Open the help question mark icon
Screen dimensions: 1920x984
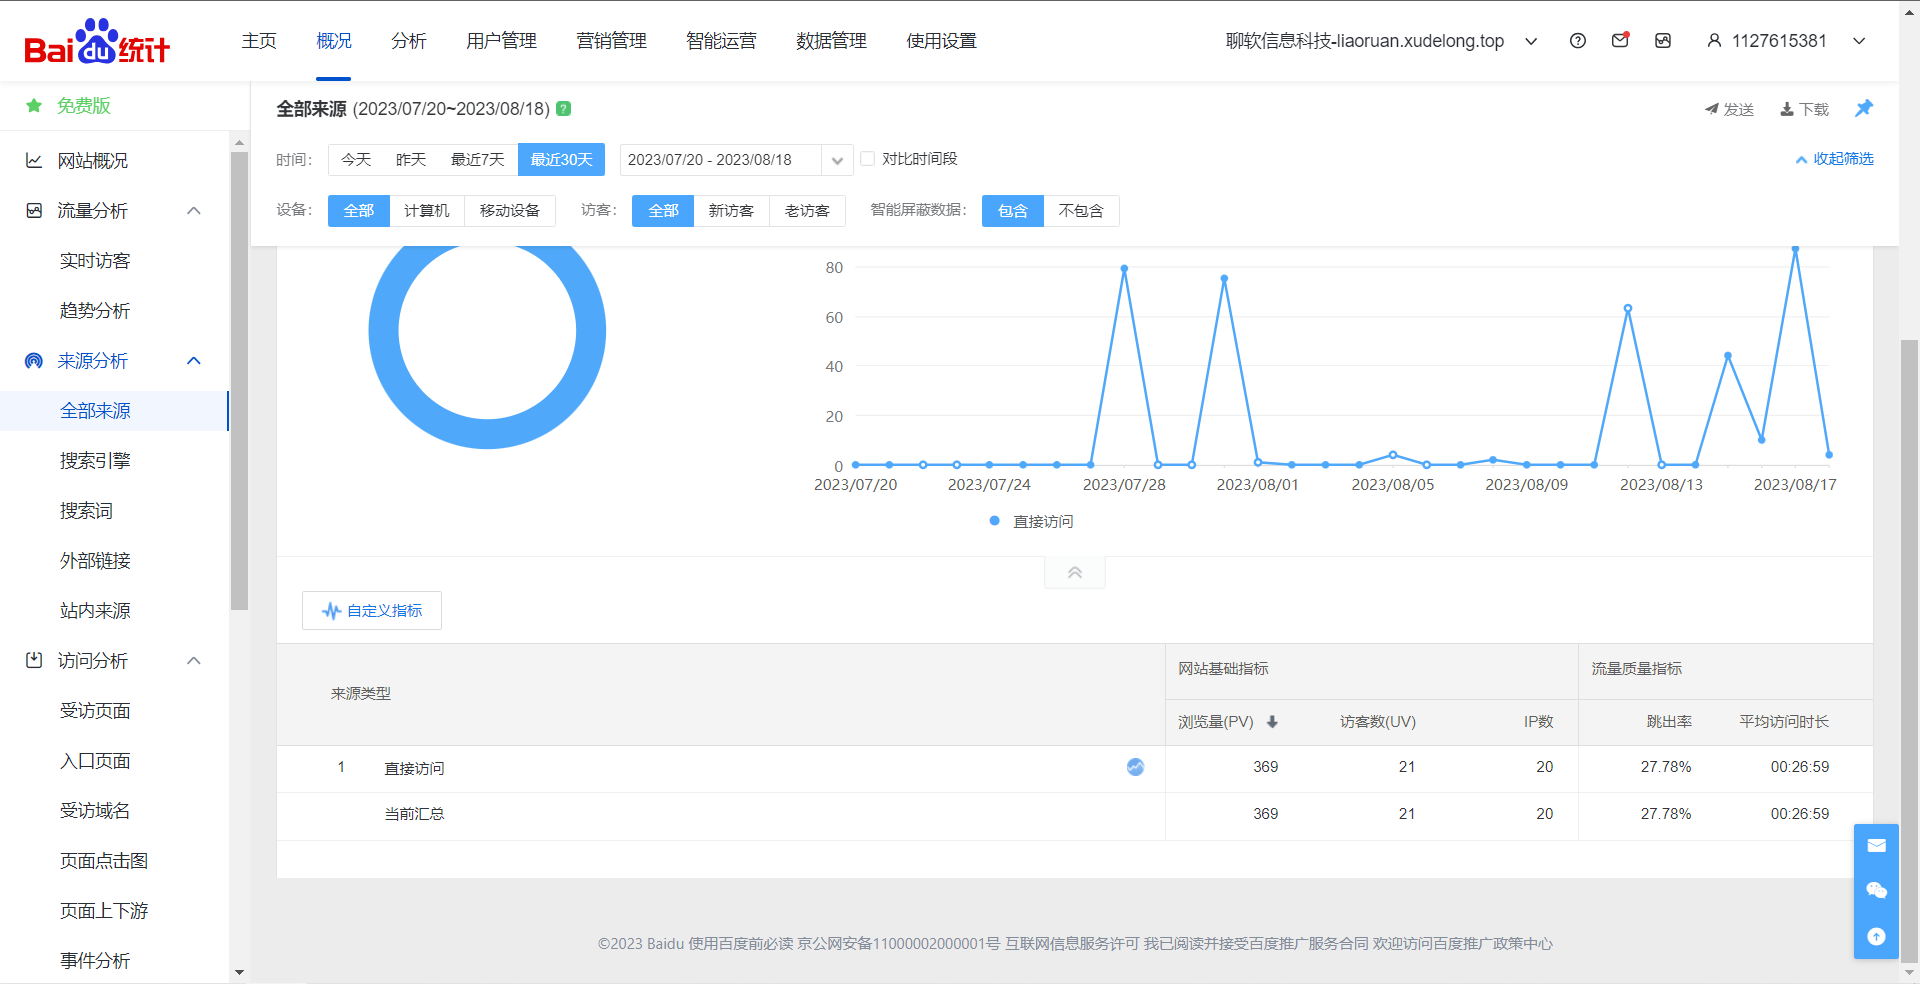(x=1578, y=41)
